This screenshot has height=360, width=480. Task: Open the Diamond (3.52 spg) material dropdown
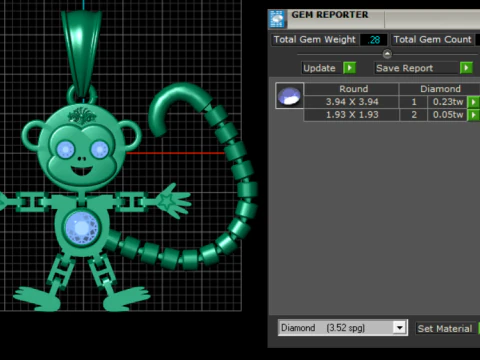(399, 328)
